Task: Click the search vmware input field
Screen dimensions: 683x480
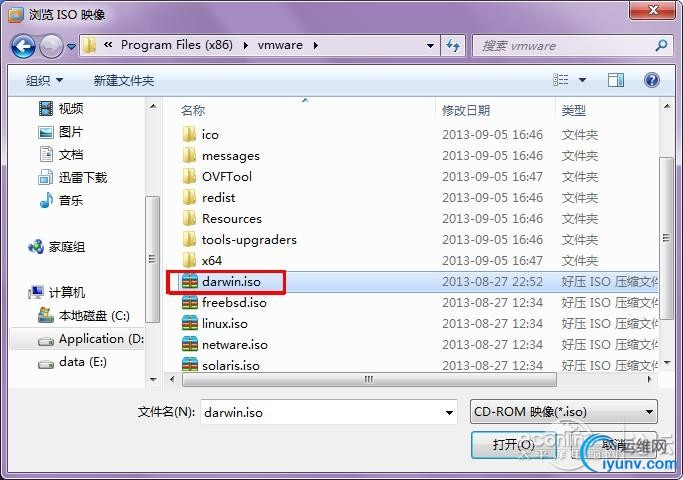Action: coord(564,46)
